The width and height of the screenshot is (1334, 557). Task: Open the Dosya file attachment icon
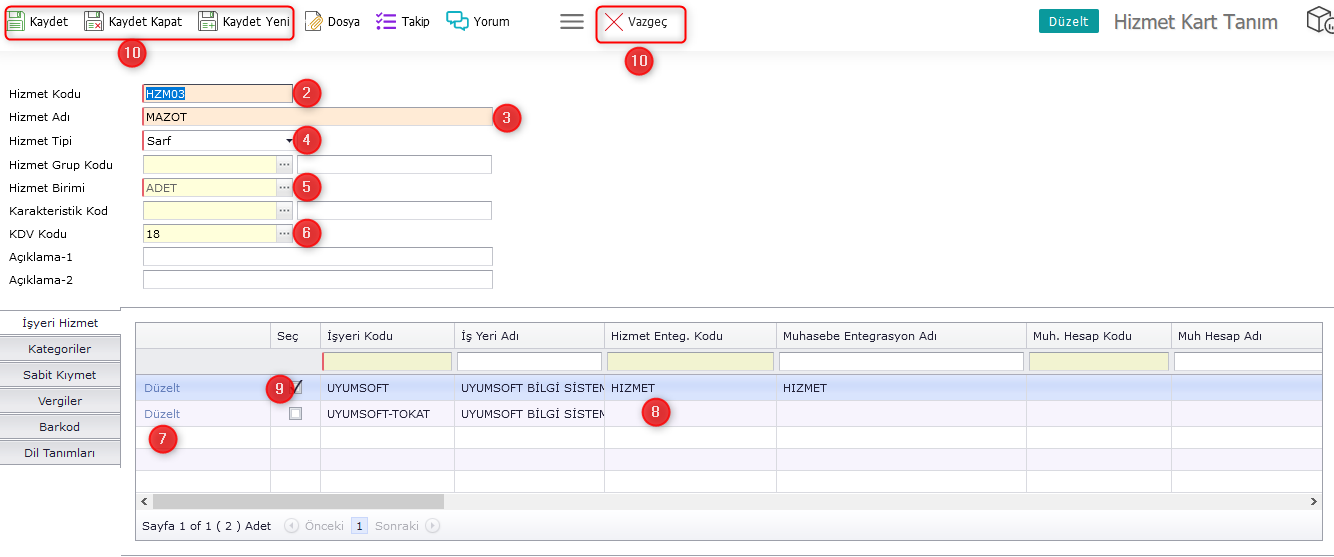click(314, 21)
